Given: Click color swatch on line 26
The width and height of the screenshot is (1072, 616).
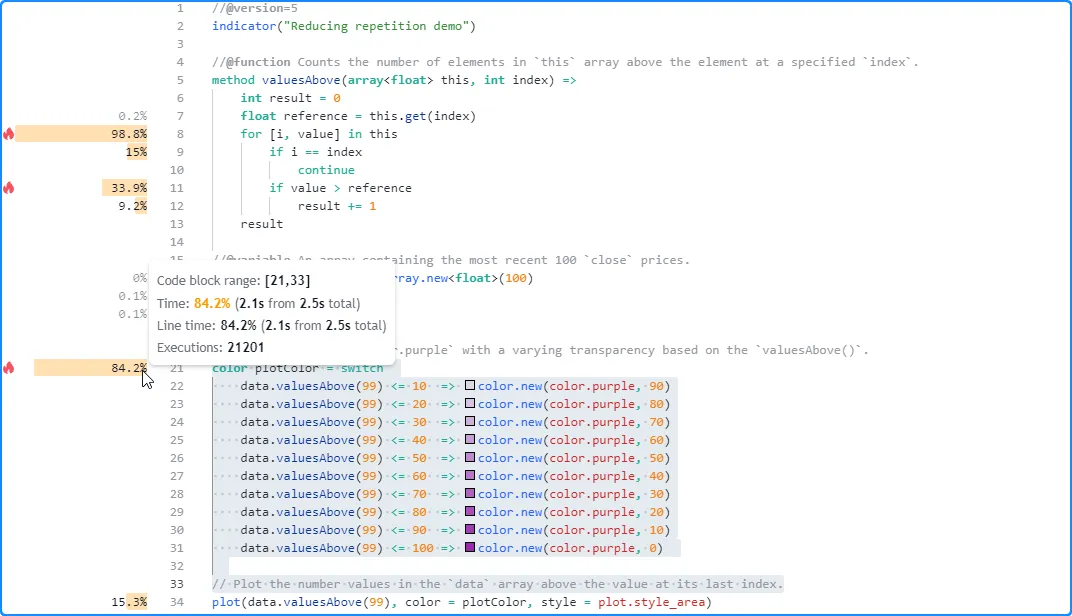Looking at the screenshot, I should pyautogui.click(x=470, y=458).
